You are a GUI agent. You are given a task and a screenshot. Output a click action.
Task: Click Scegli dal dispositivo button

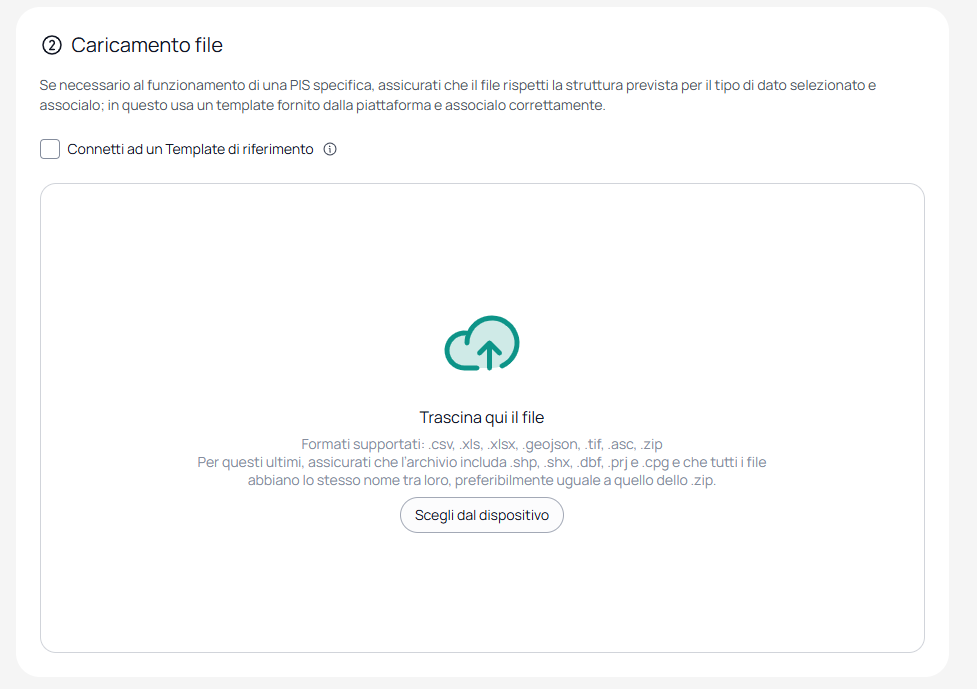pos(482,515)
